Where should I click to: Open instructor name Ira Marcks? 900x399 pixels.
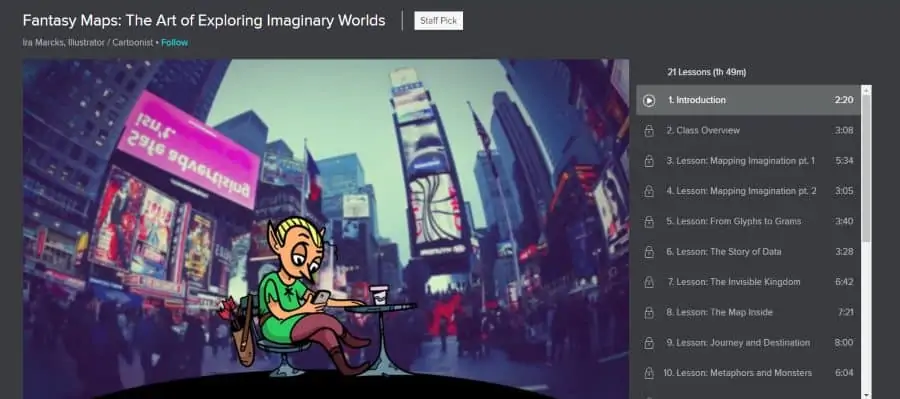[x=43, y=42]
